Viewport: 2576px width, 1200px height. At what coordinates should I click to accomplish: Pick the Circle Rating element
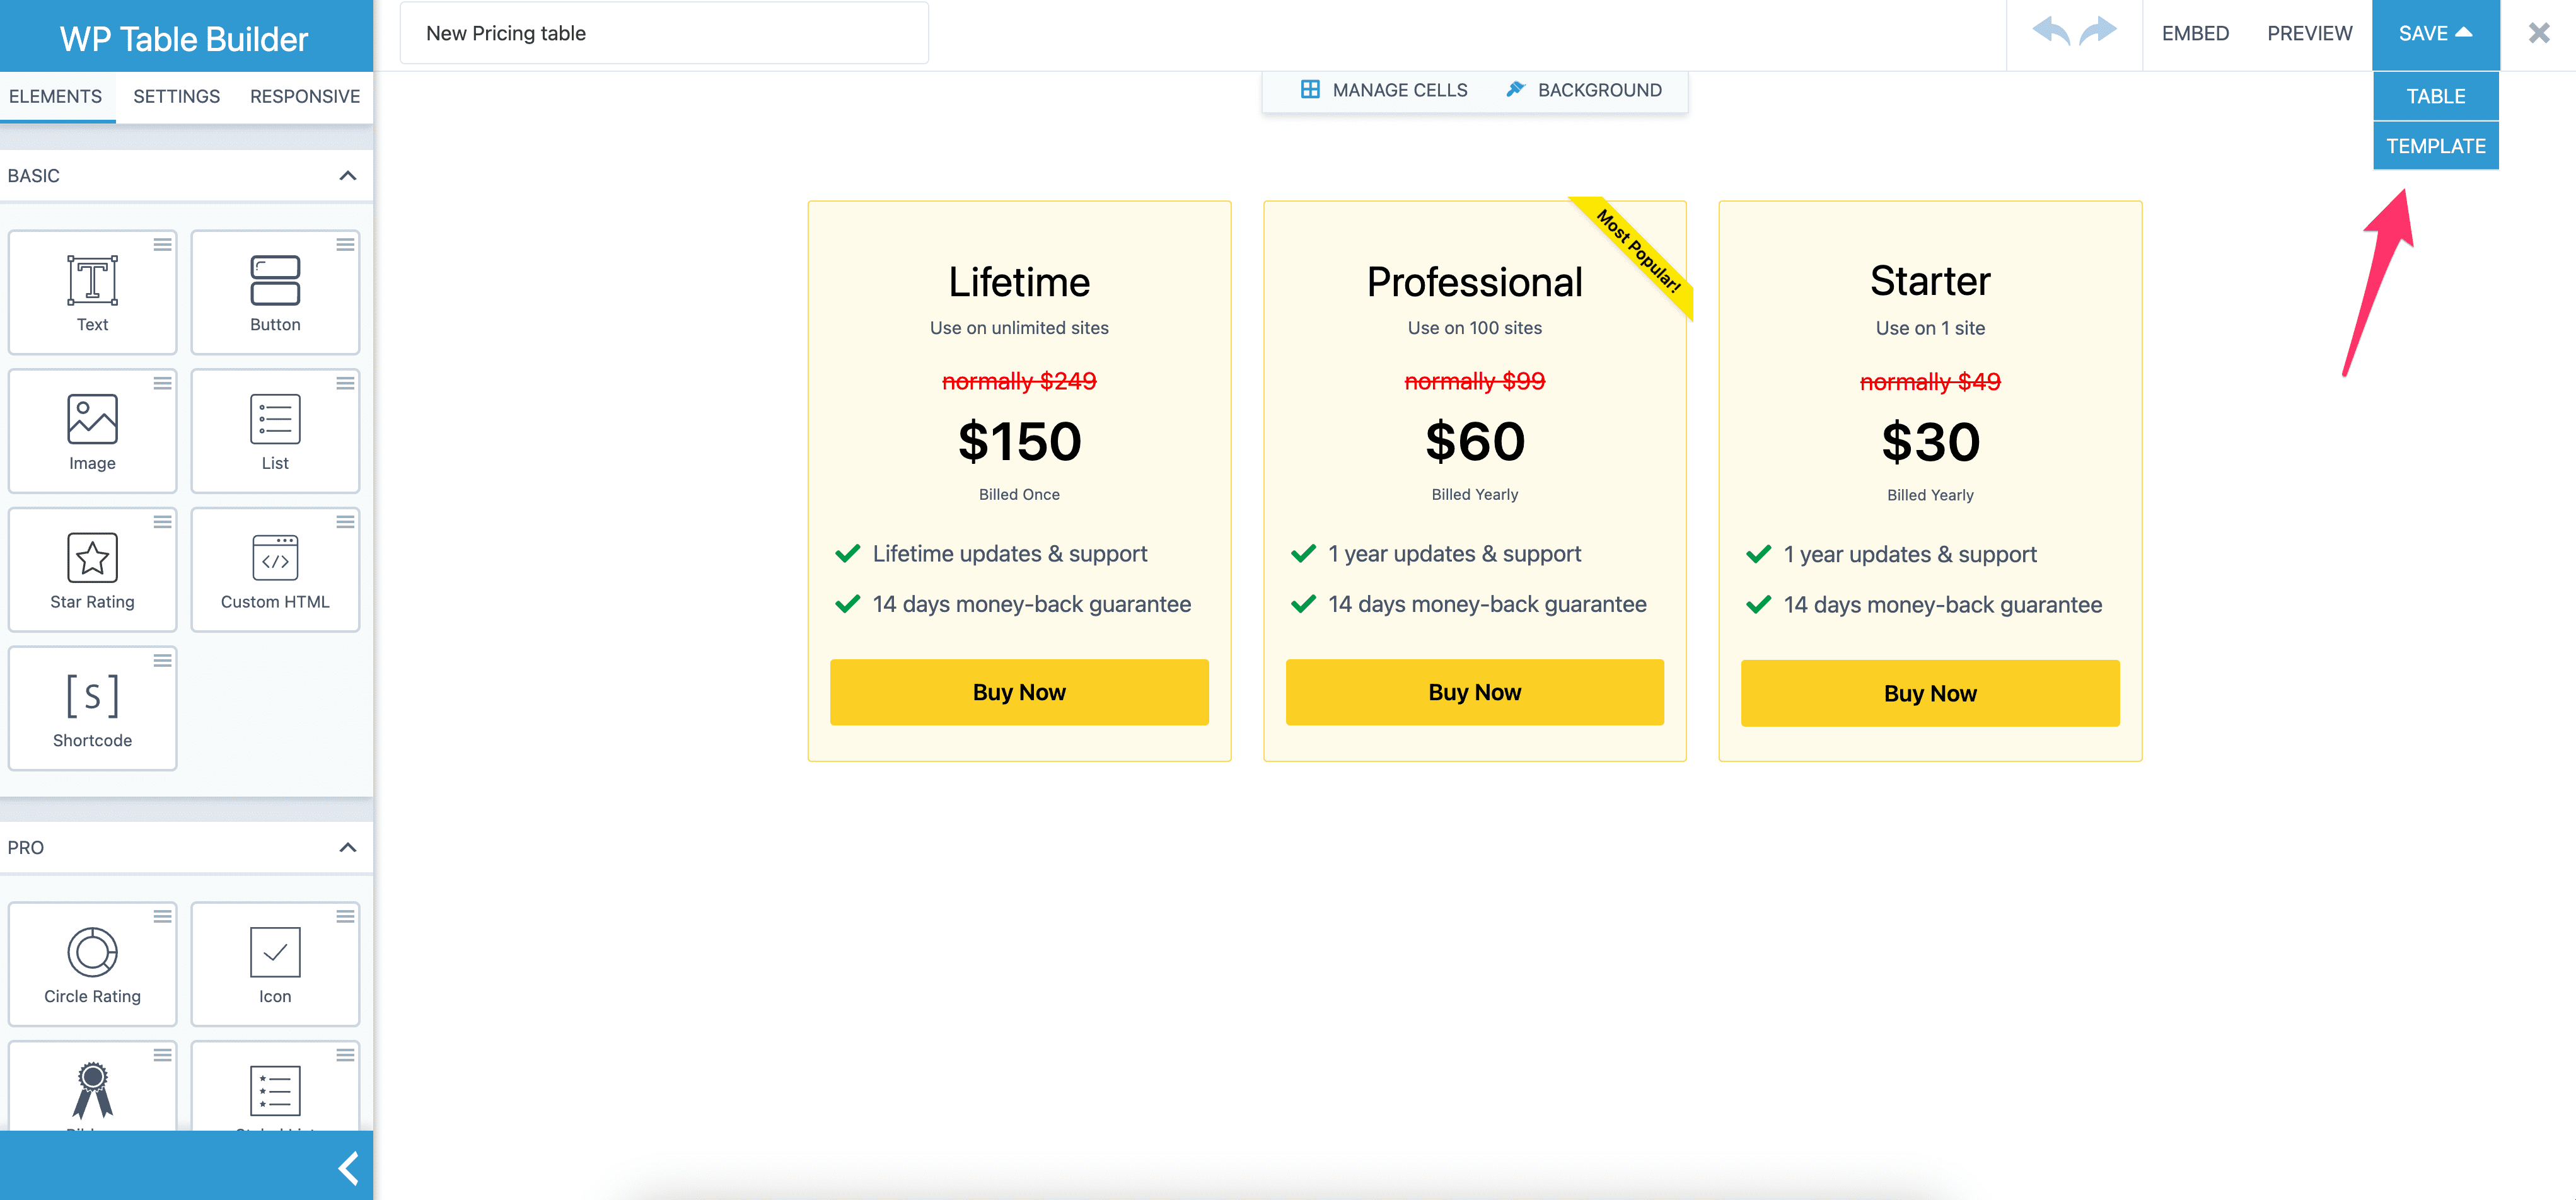[x=92, y=964]
